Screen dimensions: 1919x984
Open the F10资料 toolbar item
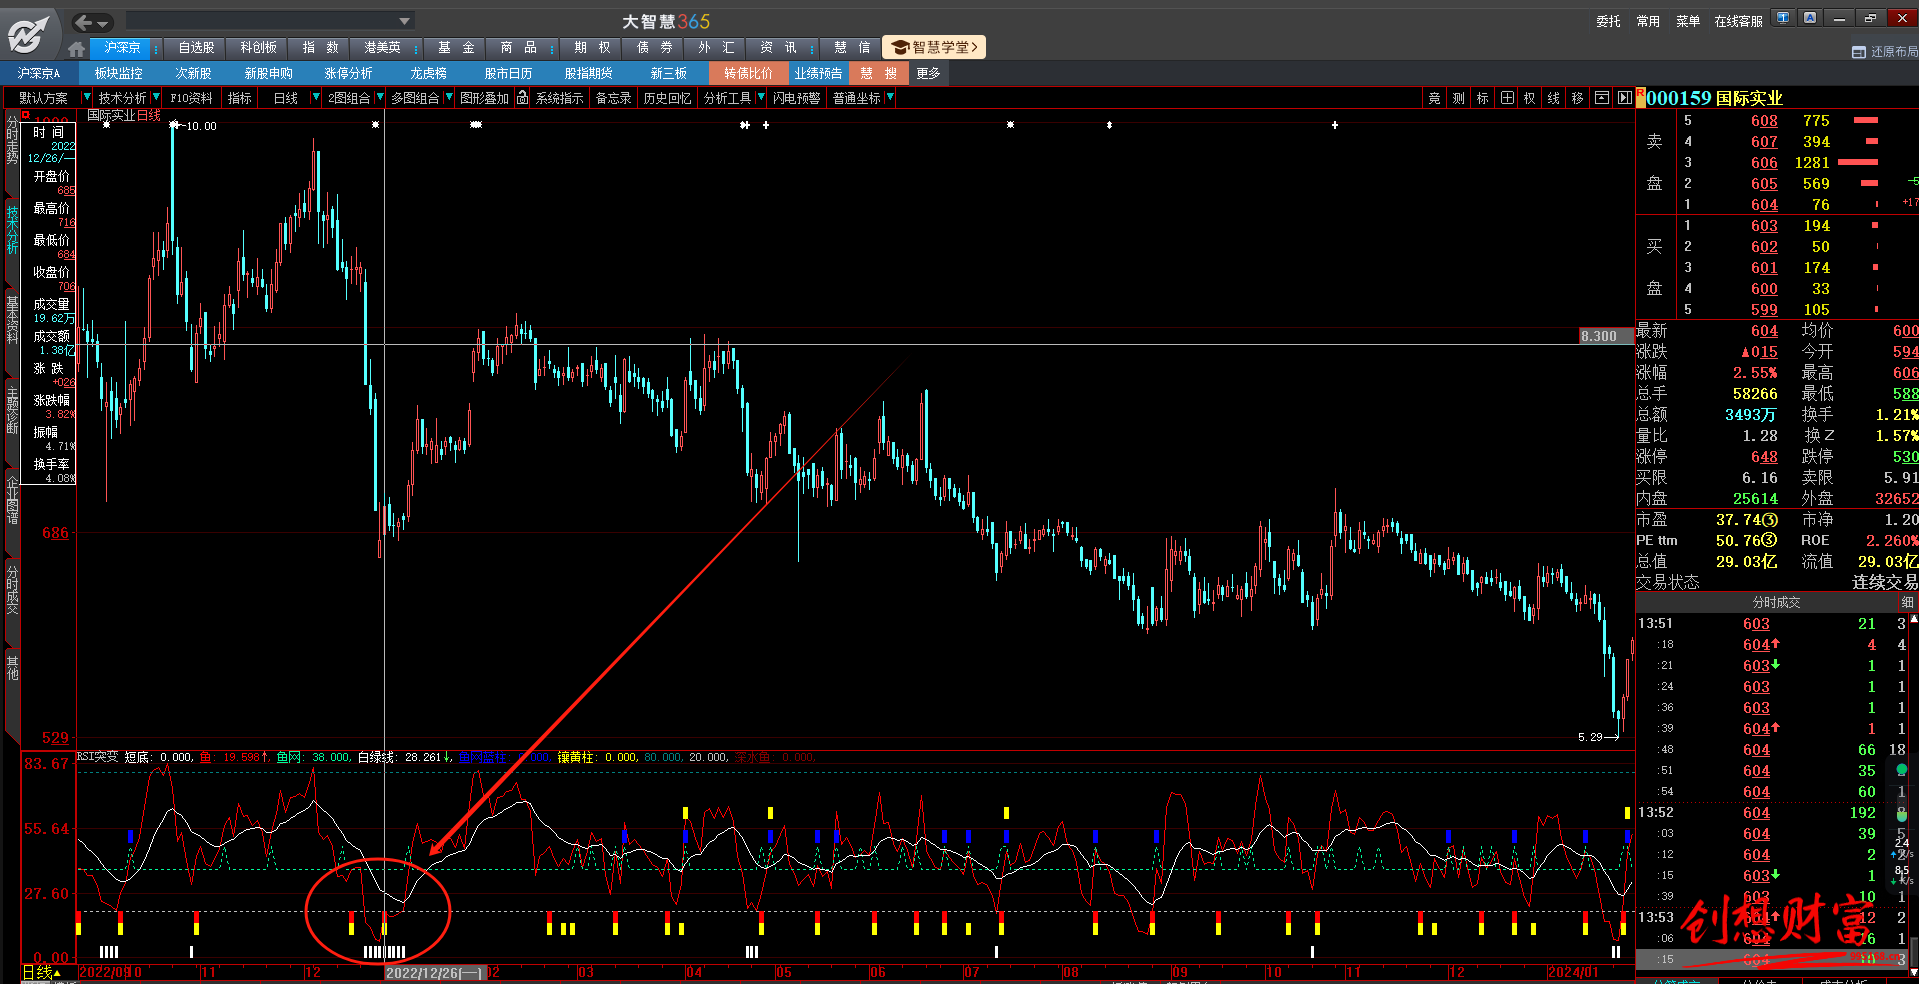point(191,98)
